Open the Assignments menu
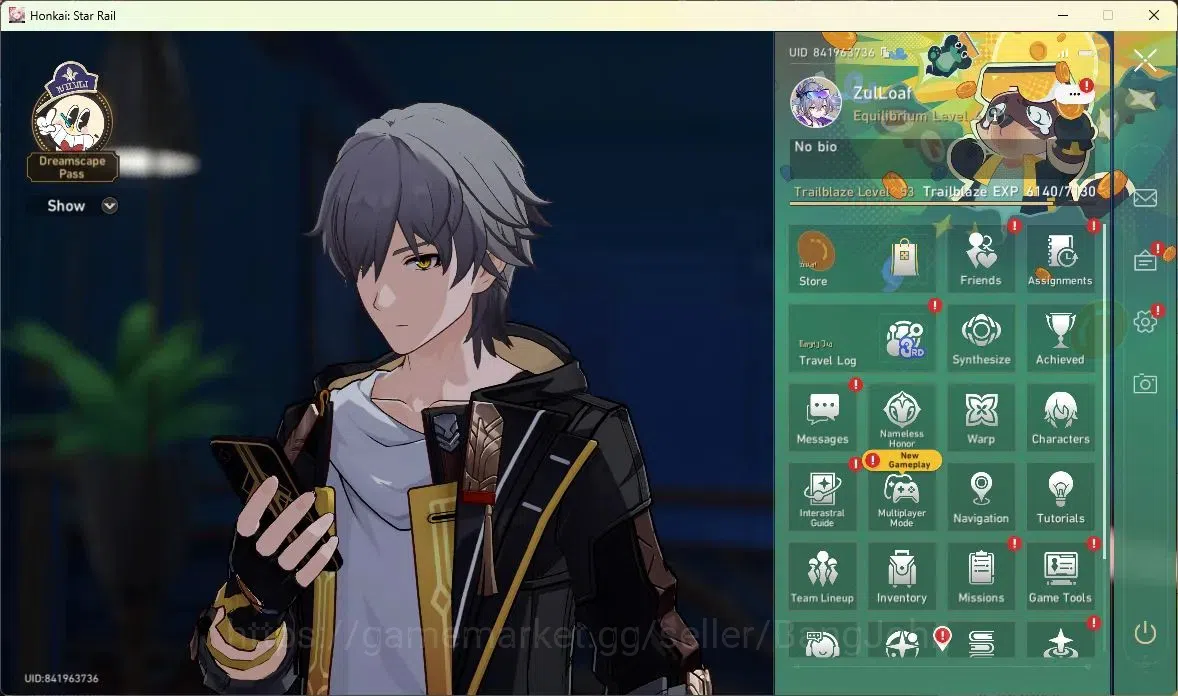1178x696 pixels. coord(1060,259)
